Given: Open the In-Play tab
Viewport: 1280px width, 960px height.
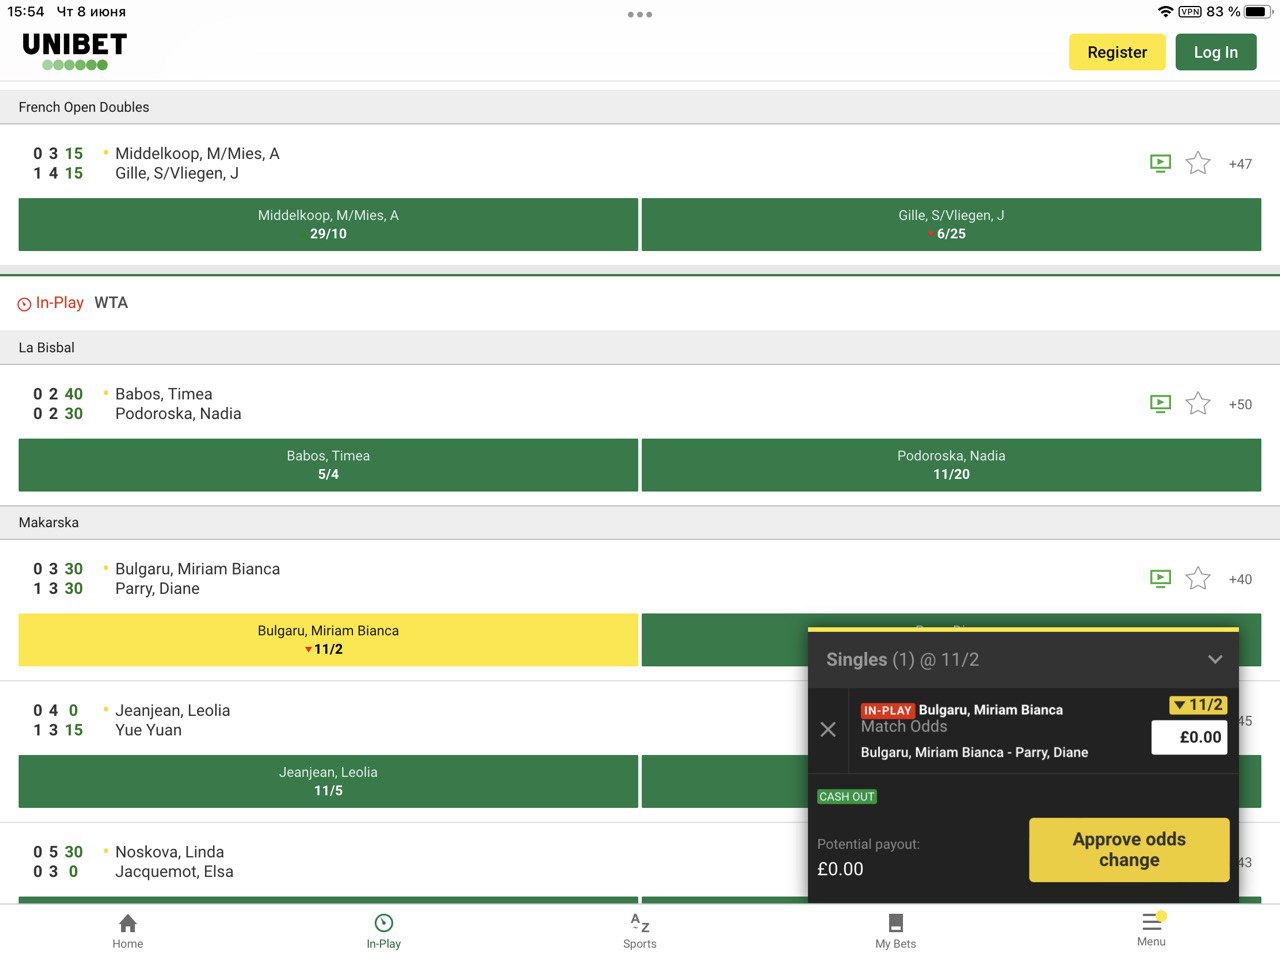Looking at the screenshot, I should pyautogui.click(x=384, y=931).
